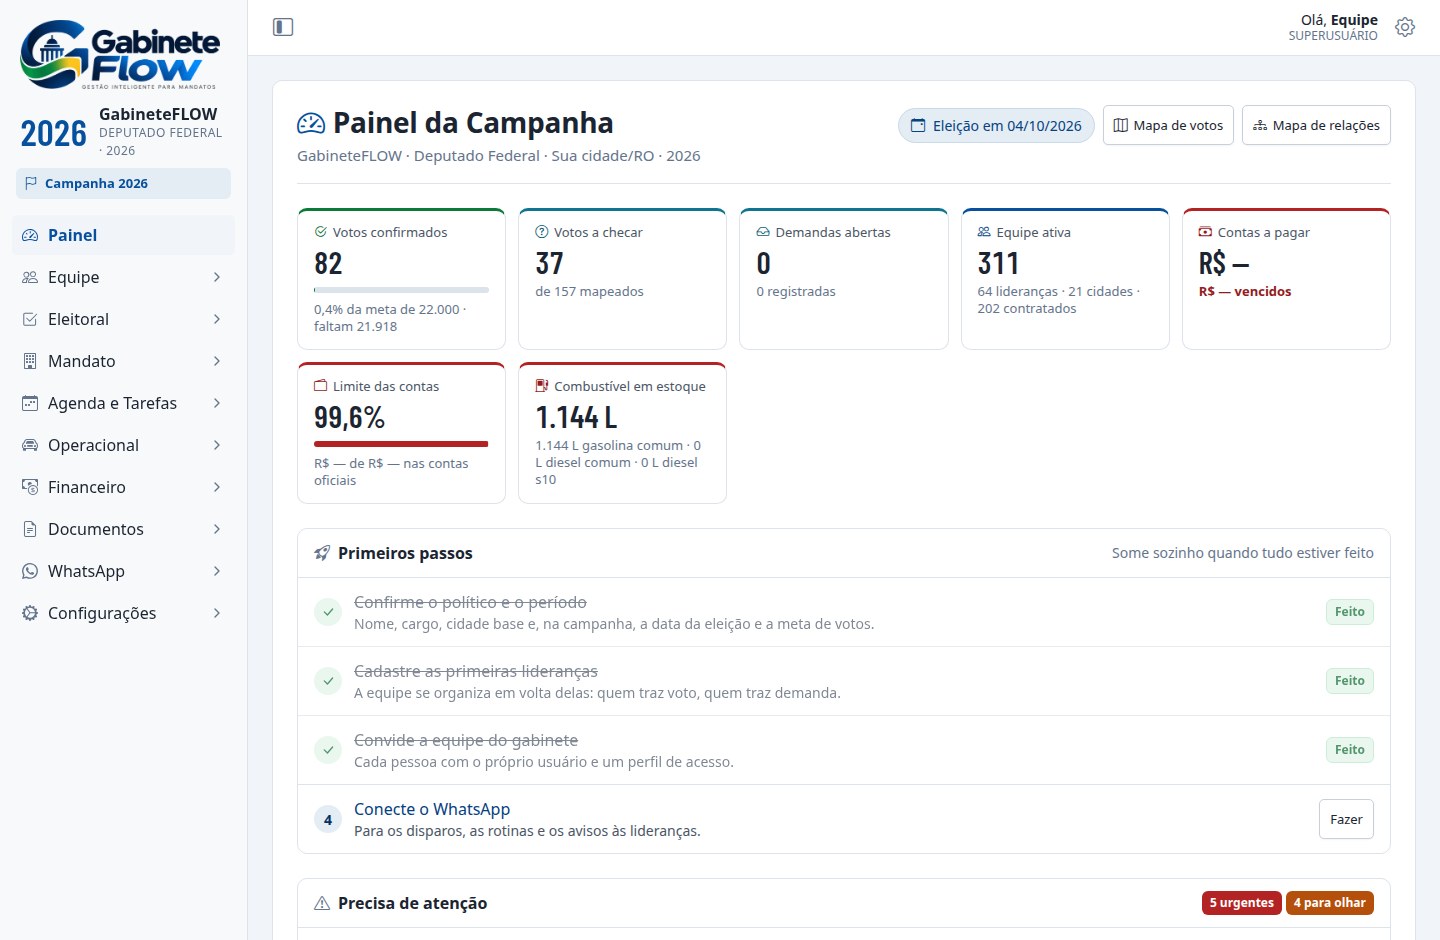Toggle check for 'Confirme o político e o período'
This screenshot has height=940, width=1440.
(328, 612)
